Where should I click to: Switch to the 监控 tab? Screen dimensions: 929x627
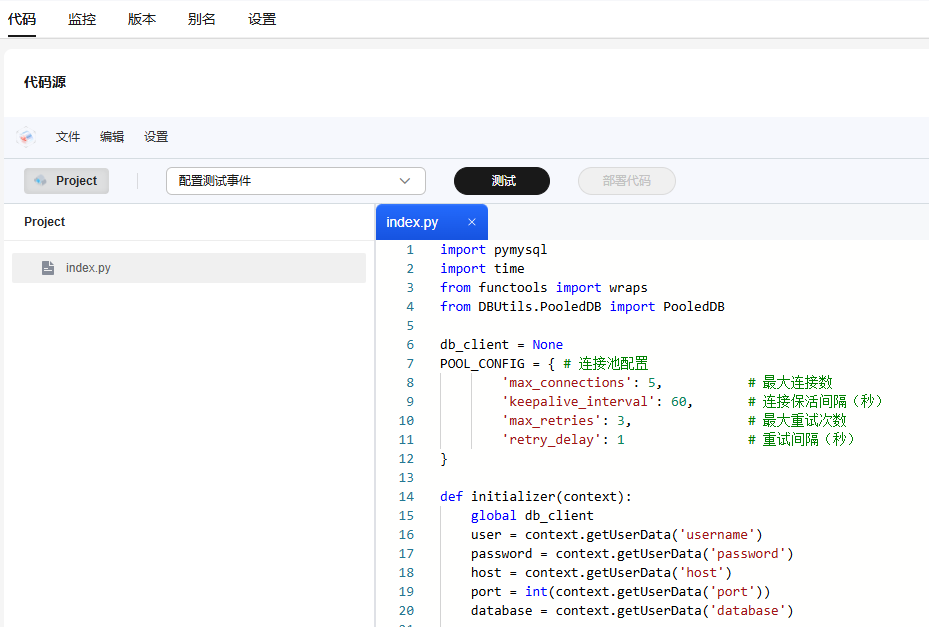click(x=82, y=19)
